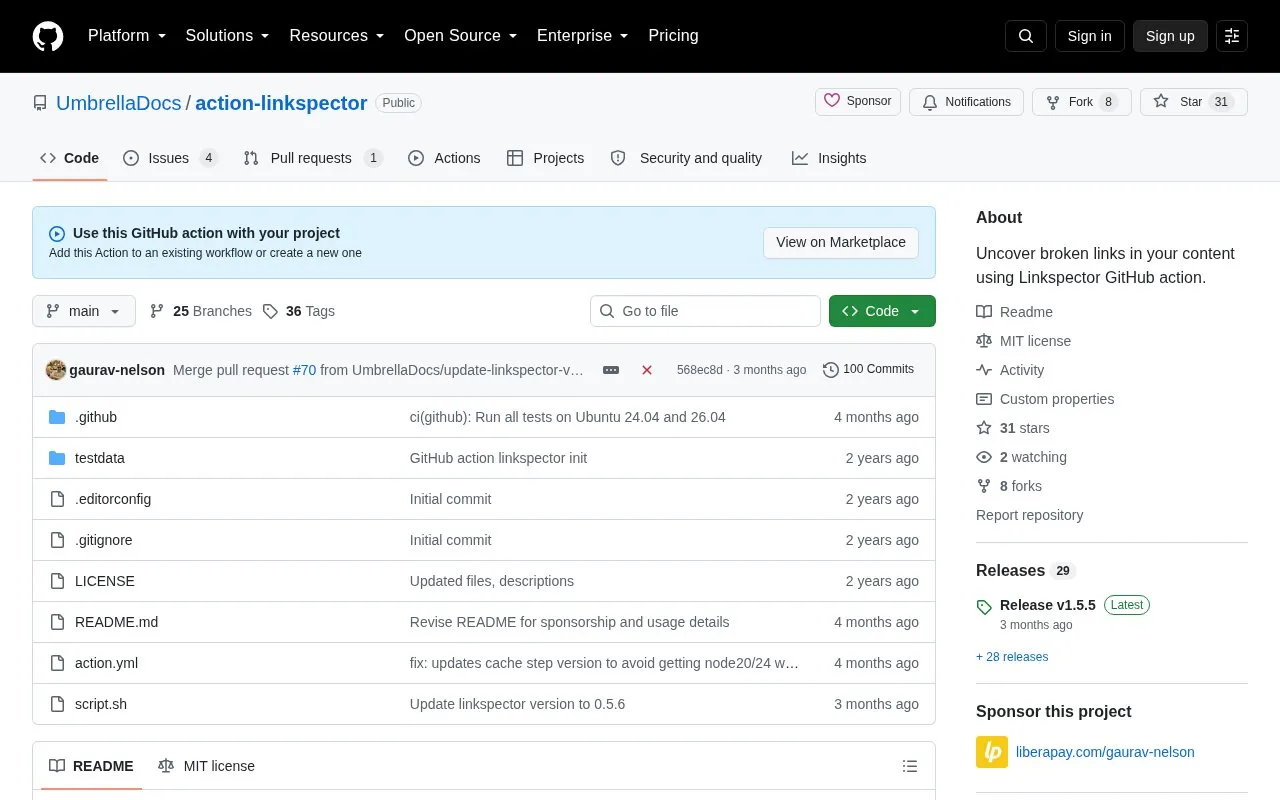Image resolution: width=1280 pixels, height=800 pixels.
Task: Expand the truncated commit message ellipsis
Action: click(x=611, y=370)
